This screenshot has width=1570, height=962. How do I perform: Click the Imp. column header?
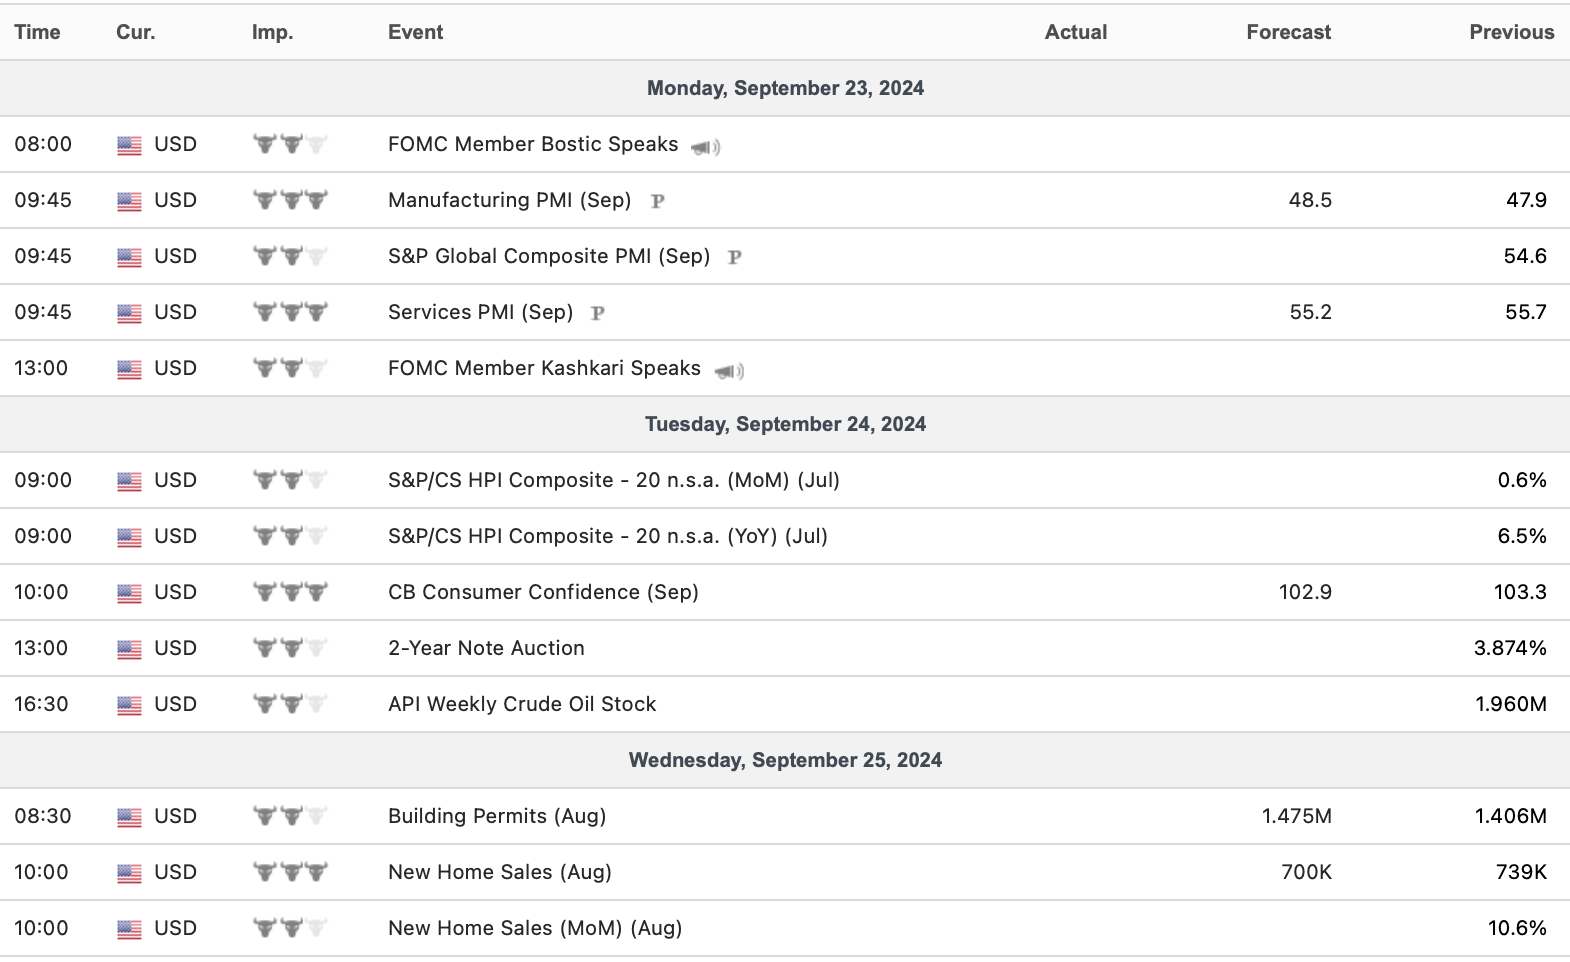click(272, 32)
